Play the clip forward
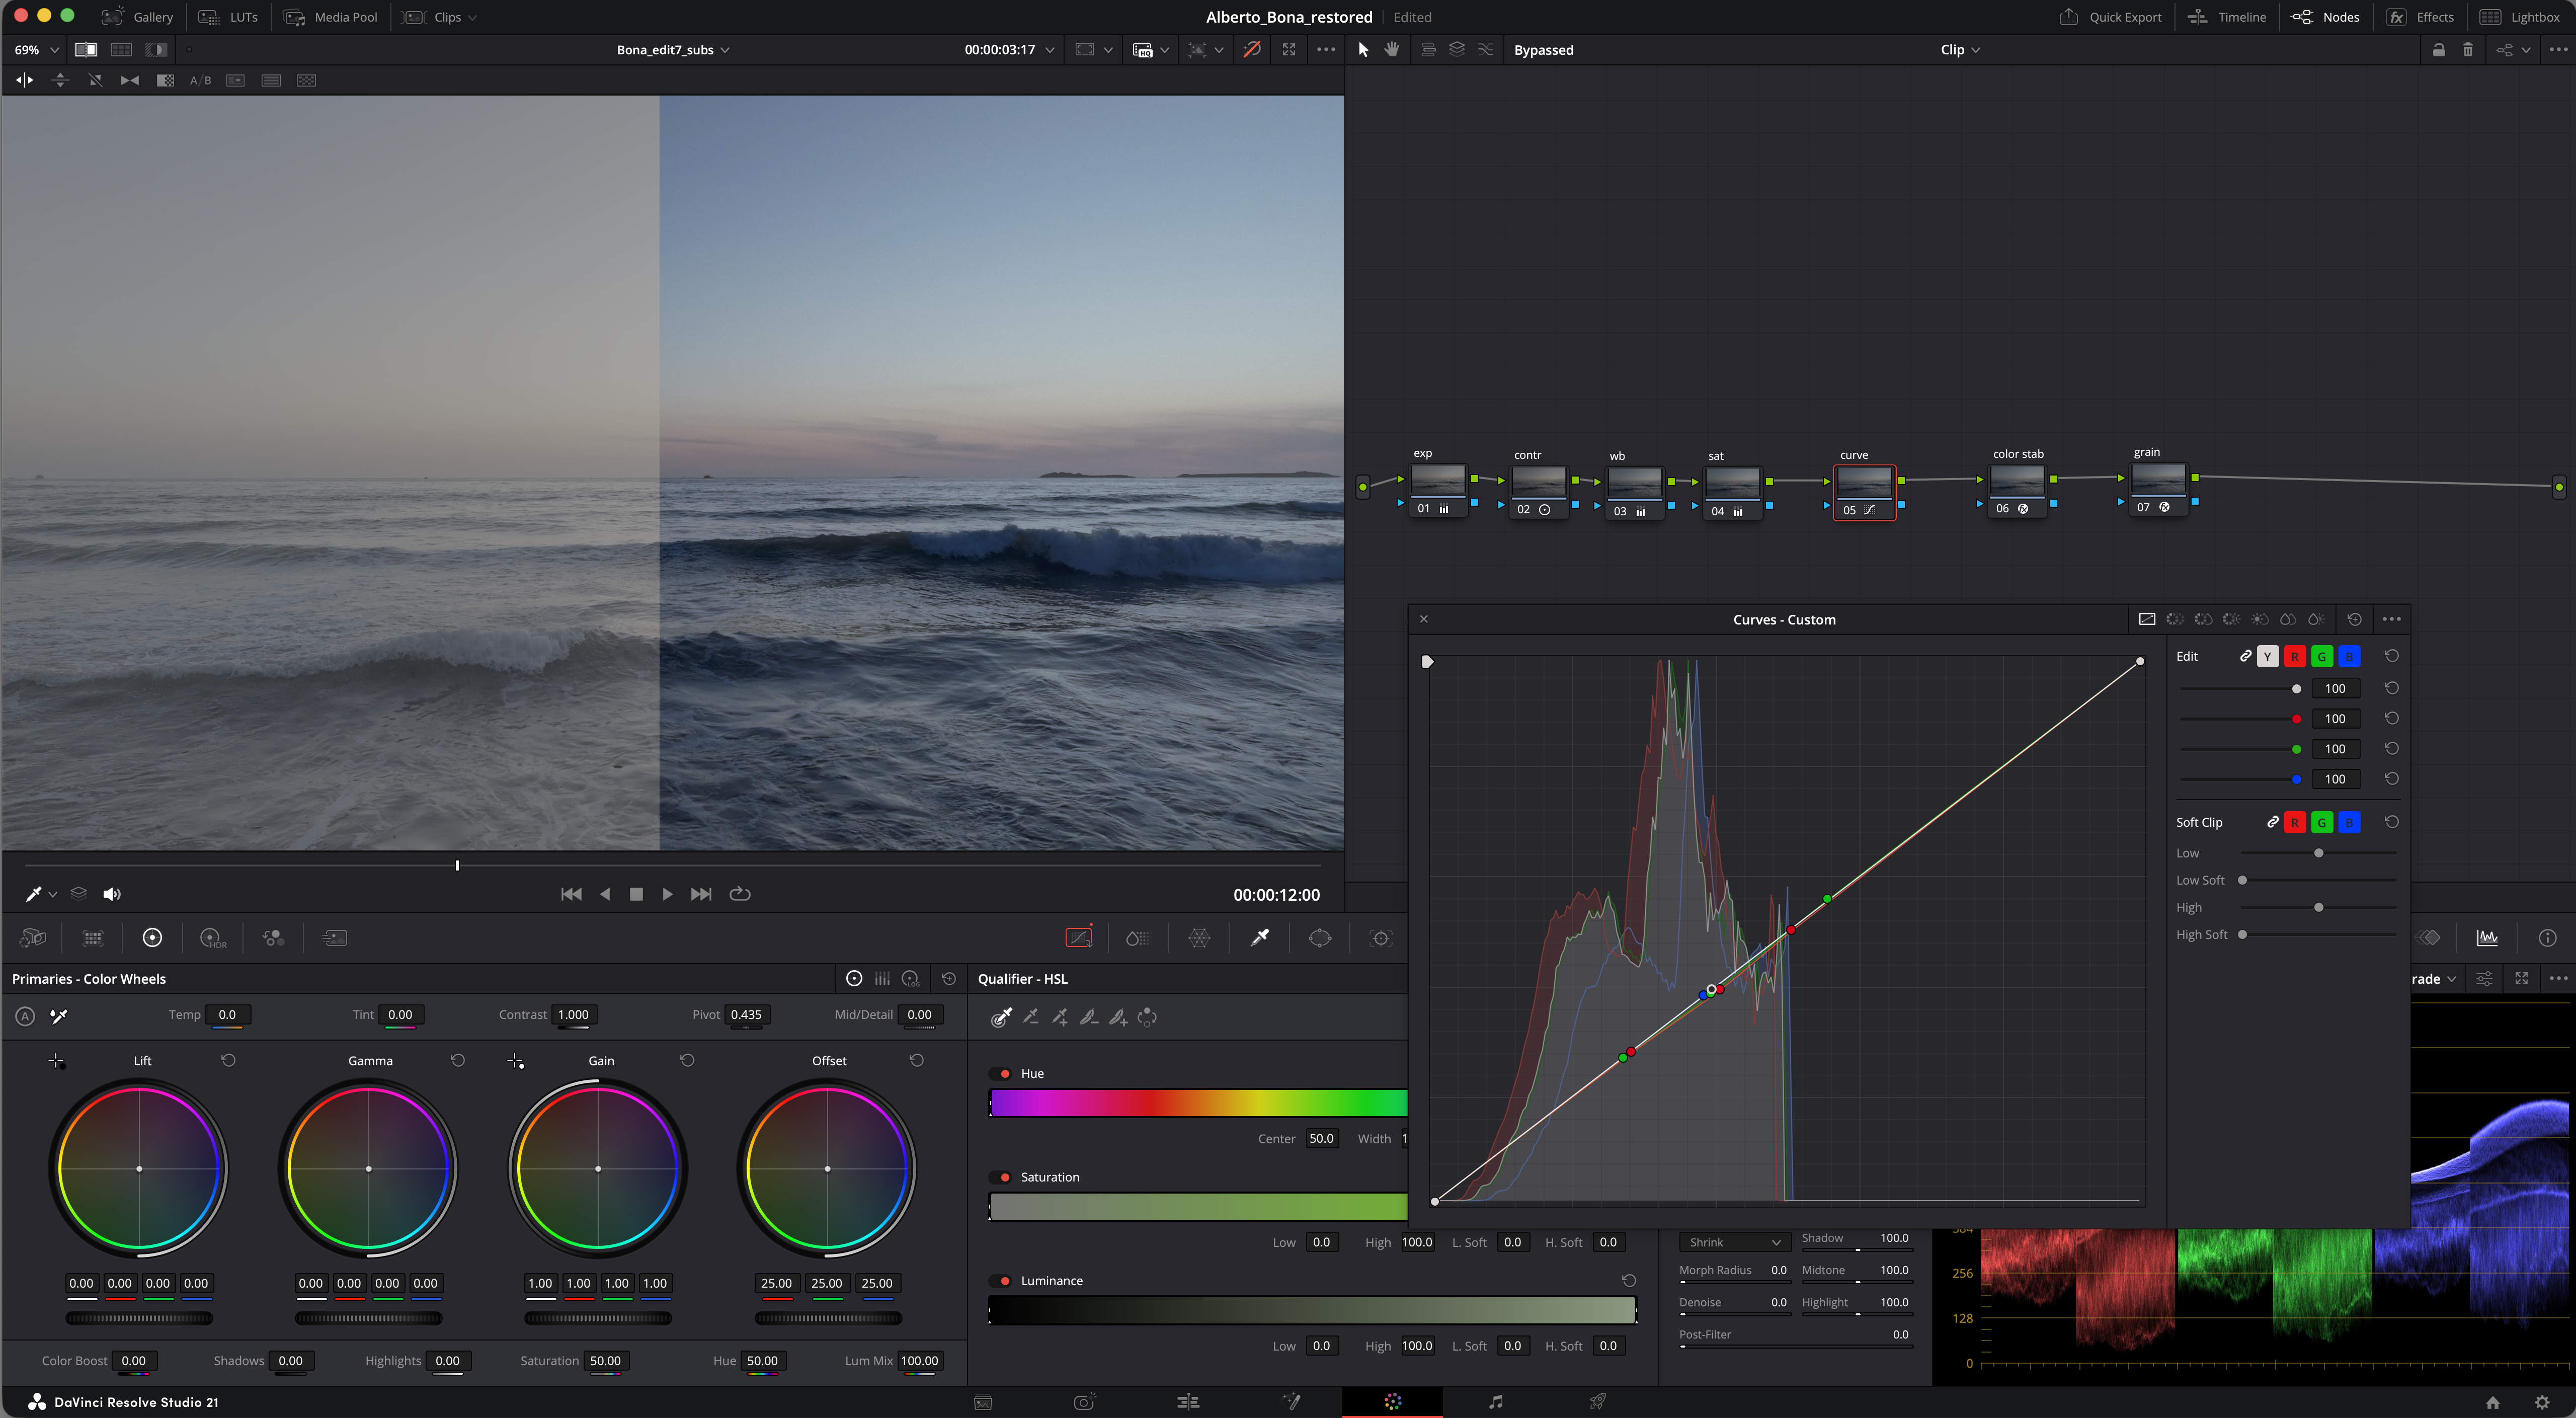The height and width of the screenshot is (1418, 2576). (x=668, y=894)
